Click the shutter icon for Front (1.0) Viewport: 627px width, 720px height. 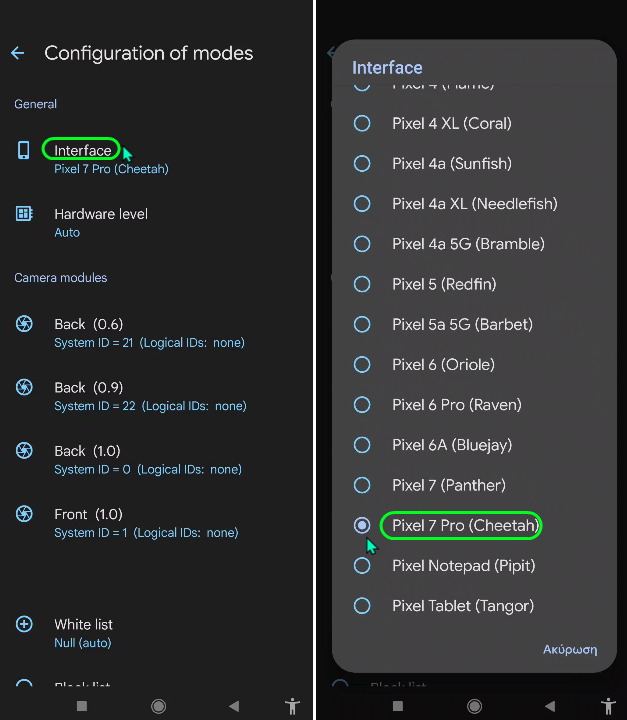(24, 514)
